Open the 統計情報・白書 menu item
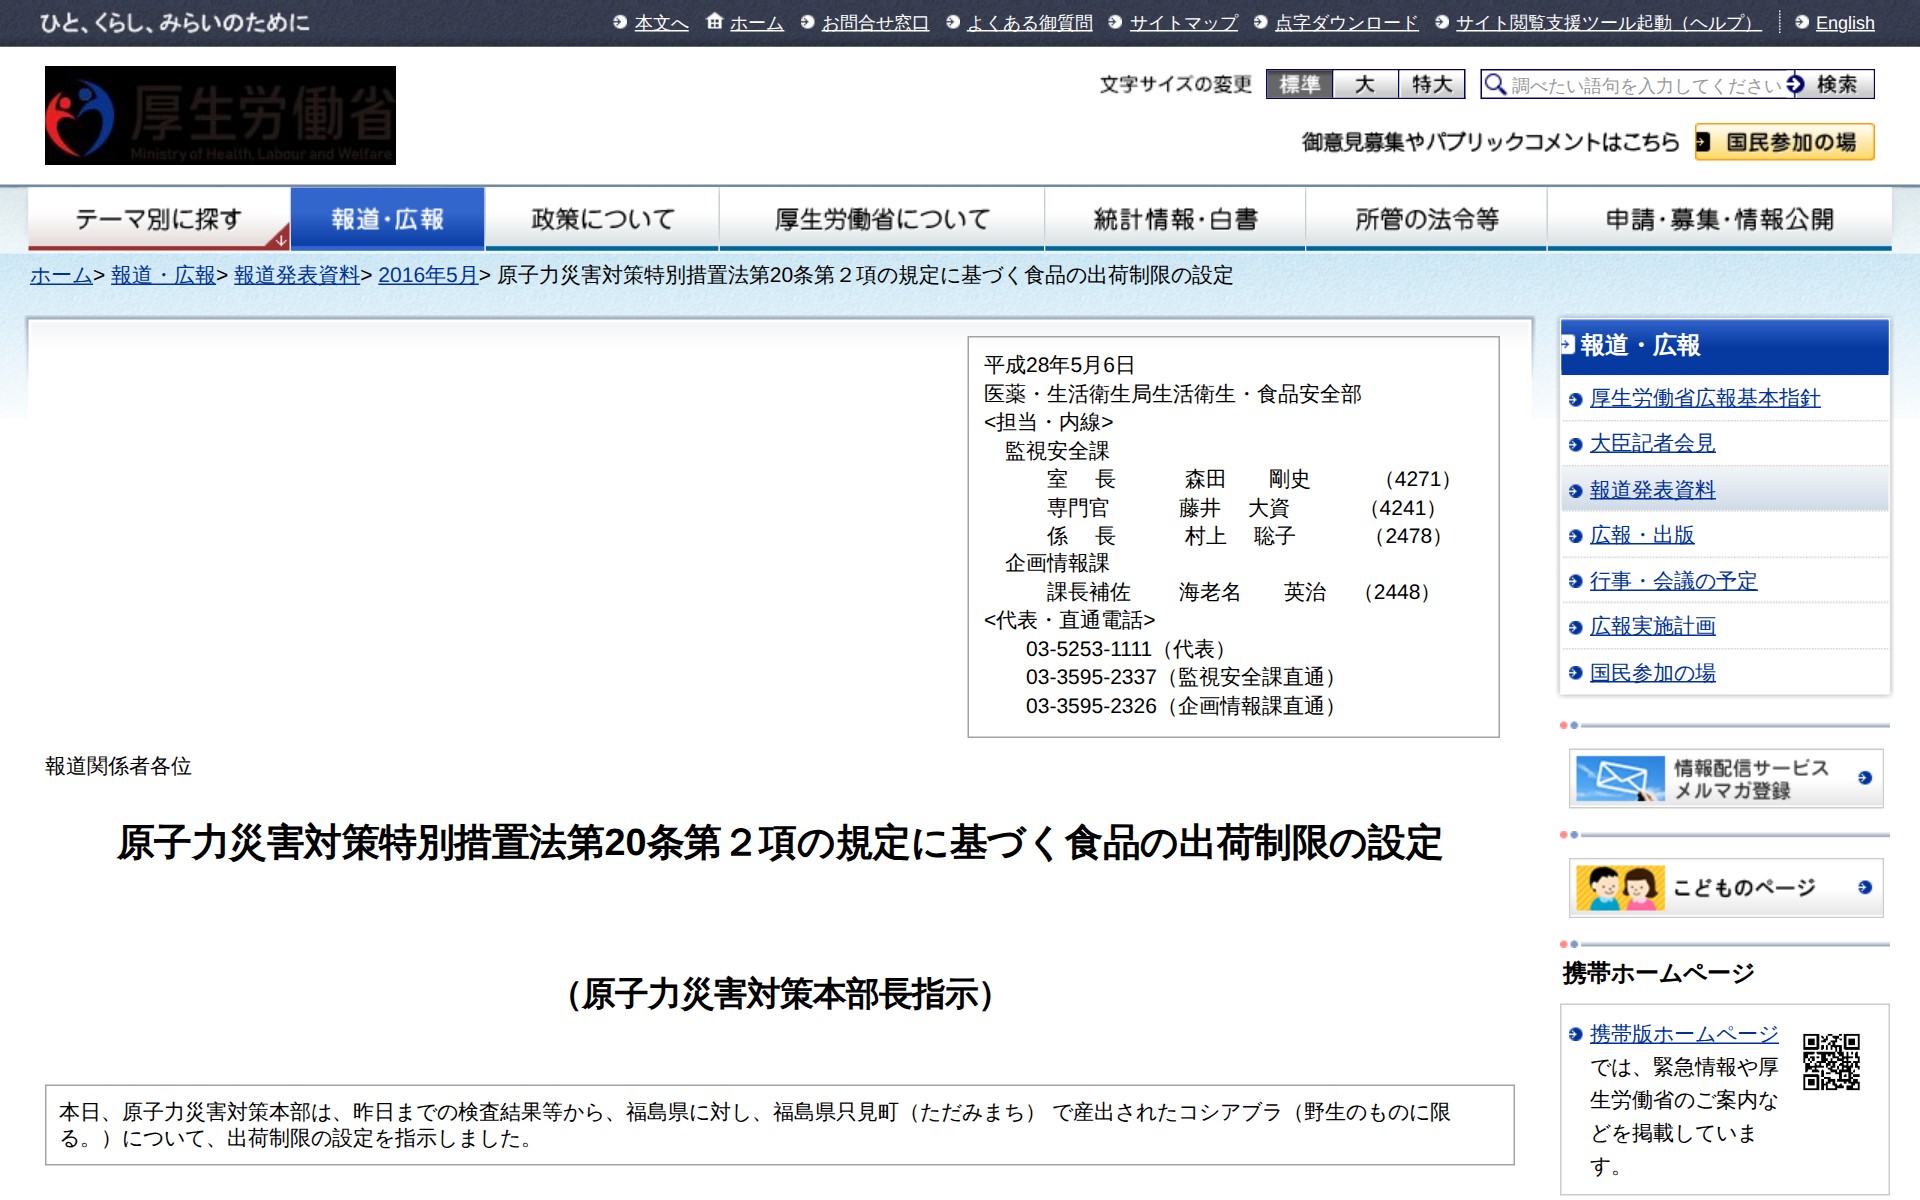Viewport: 1920px width, 1200px height. [x=1175, y=218]
